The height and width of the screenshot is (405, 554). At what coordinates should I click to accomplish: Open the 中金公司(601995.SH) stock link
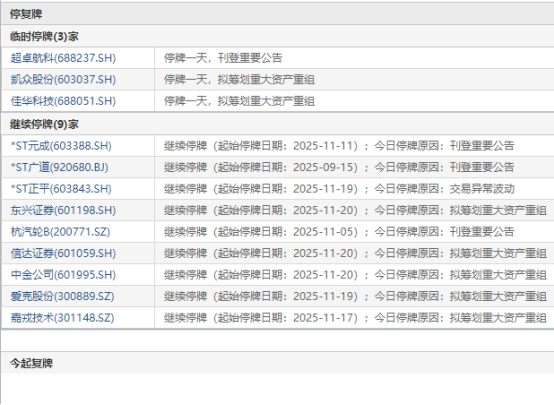(63, 275)
